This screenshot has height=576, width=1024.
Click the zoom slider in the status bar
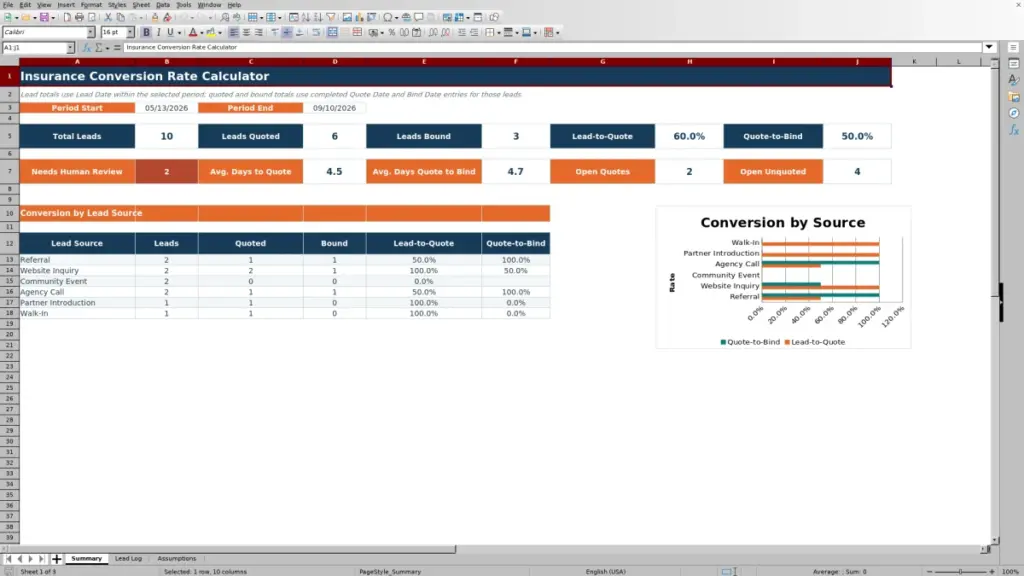point(960,571)
